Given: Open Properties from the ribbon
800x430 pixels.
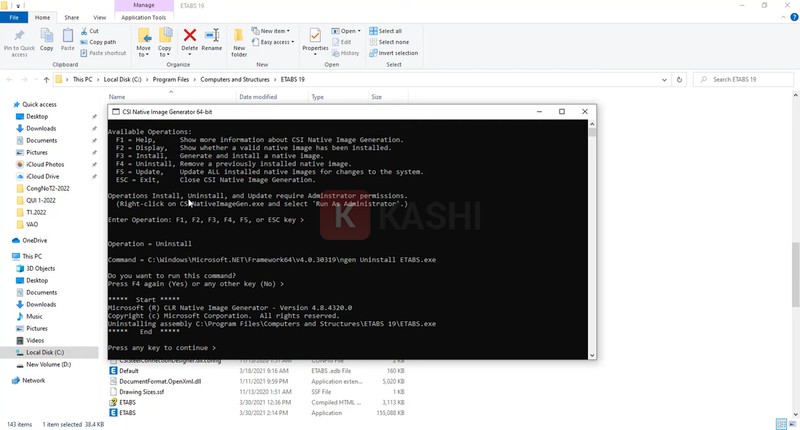Looking at the screenshot, I should point(315,40).
